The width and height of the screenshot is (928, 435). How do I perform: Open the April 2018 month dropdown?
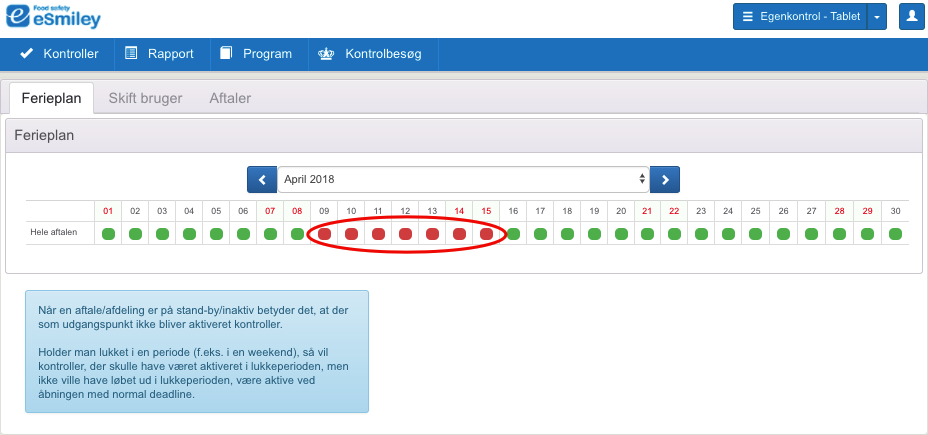(x=463, y=180)
